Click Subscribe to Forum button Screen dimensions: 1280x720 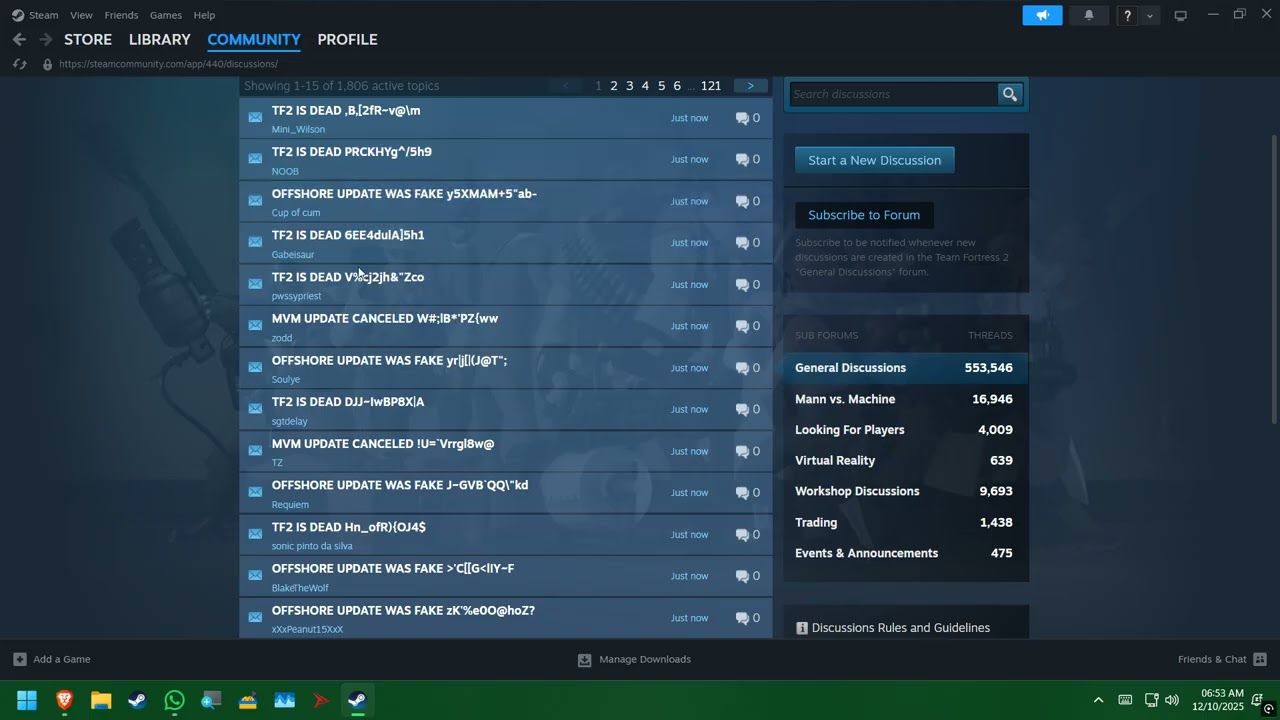pos(864,215)
